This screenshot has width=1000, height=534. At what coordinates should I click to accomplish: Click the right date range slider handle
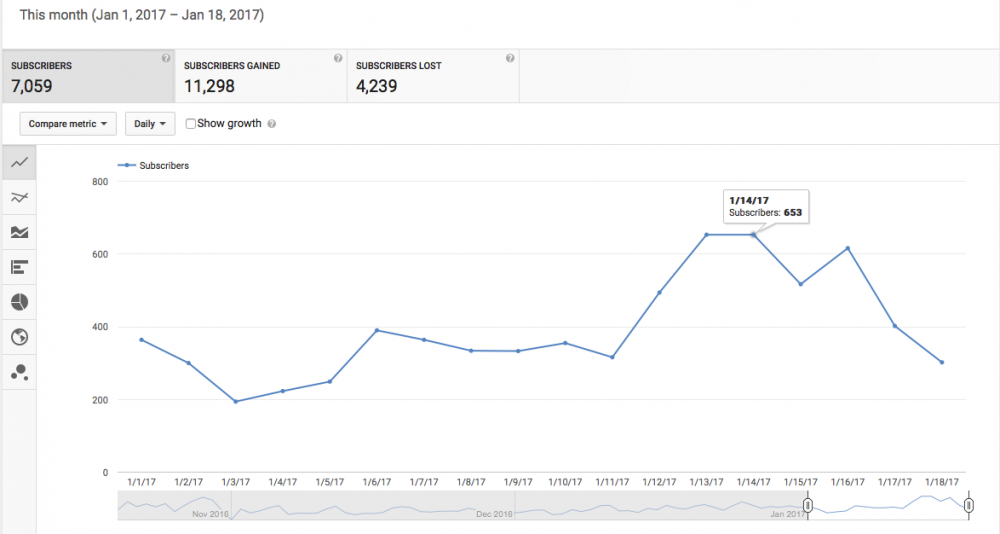click(968, 506)
